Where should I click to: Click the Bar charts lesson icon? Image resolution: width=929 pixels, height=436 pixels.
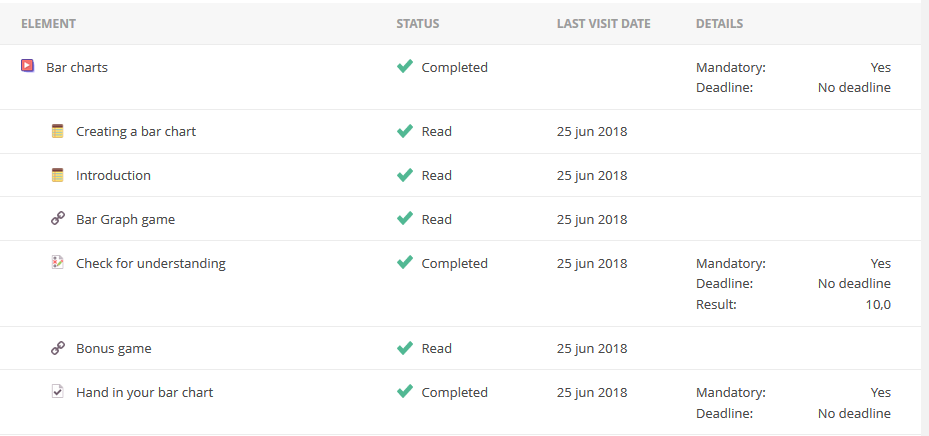[28, 67]
